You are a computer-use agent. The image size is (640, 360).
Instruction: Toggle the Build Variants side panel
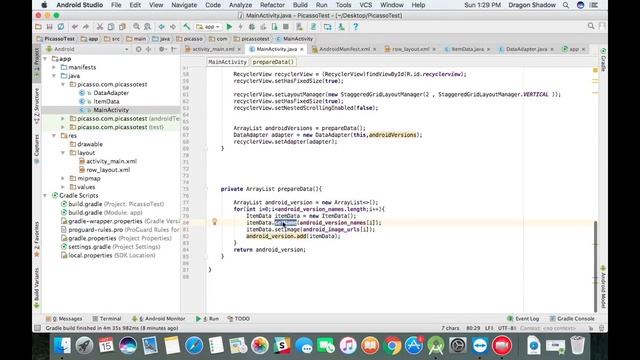pyautogui.click(x=37, y=288)
